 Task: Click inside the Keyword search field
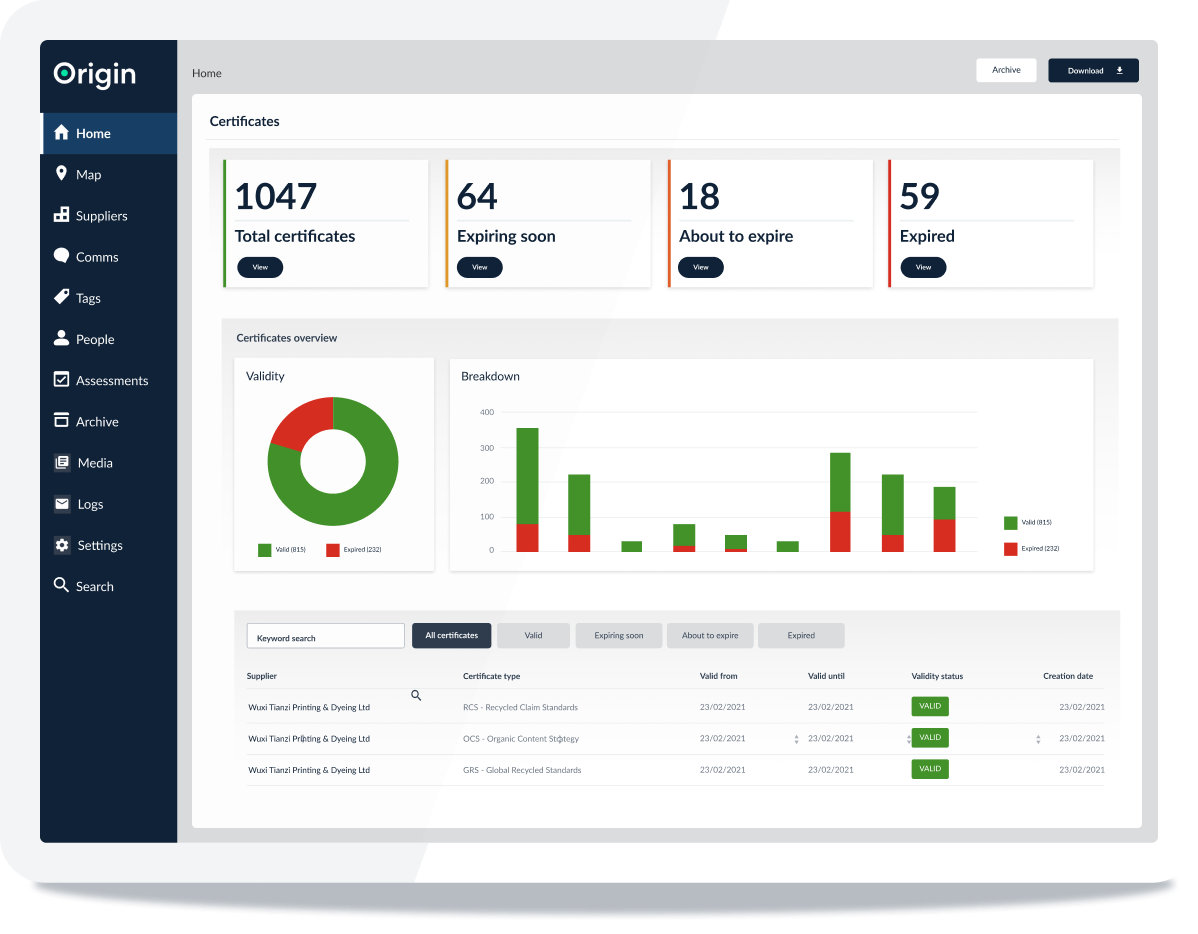click(325, 635)
